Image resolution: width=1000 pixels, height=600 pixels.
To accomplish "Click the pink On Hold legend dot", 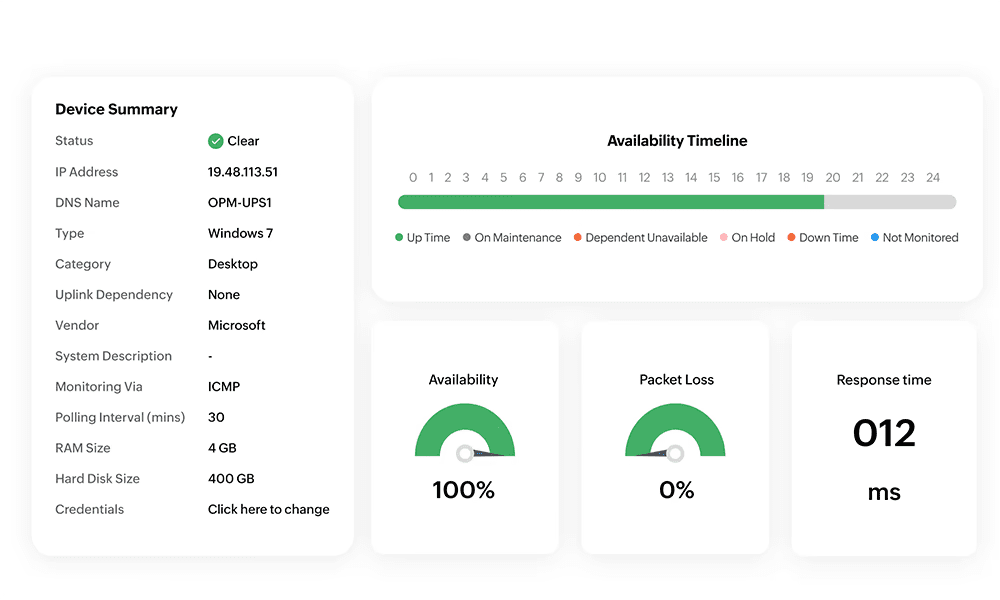I will click(x=724, y=238).
